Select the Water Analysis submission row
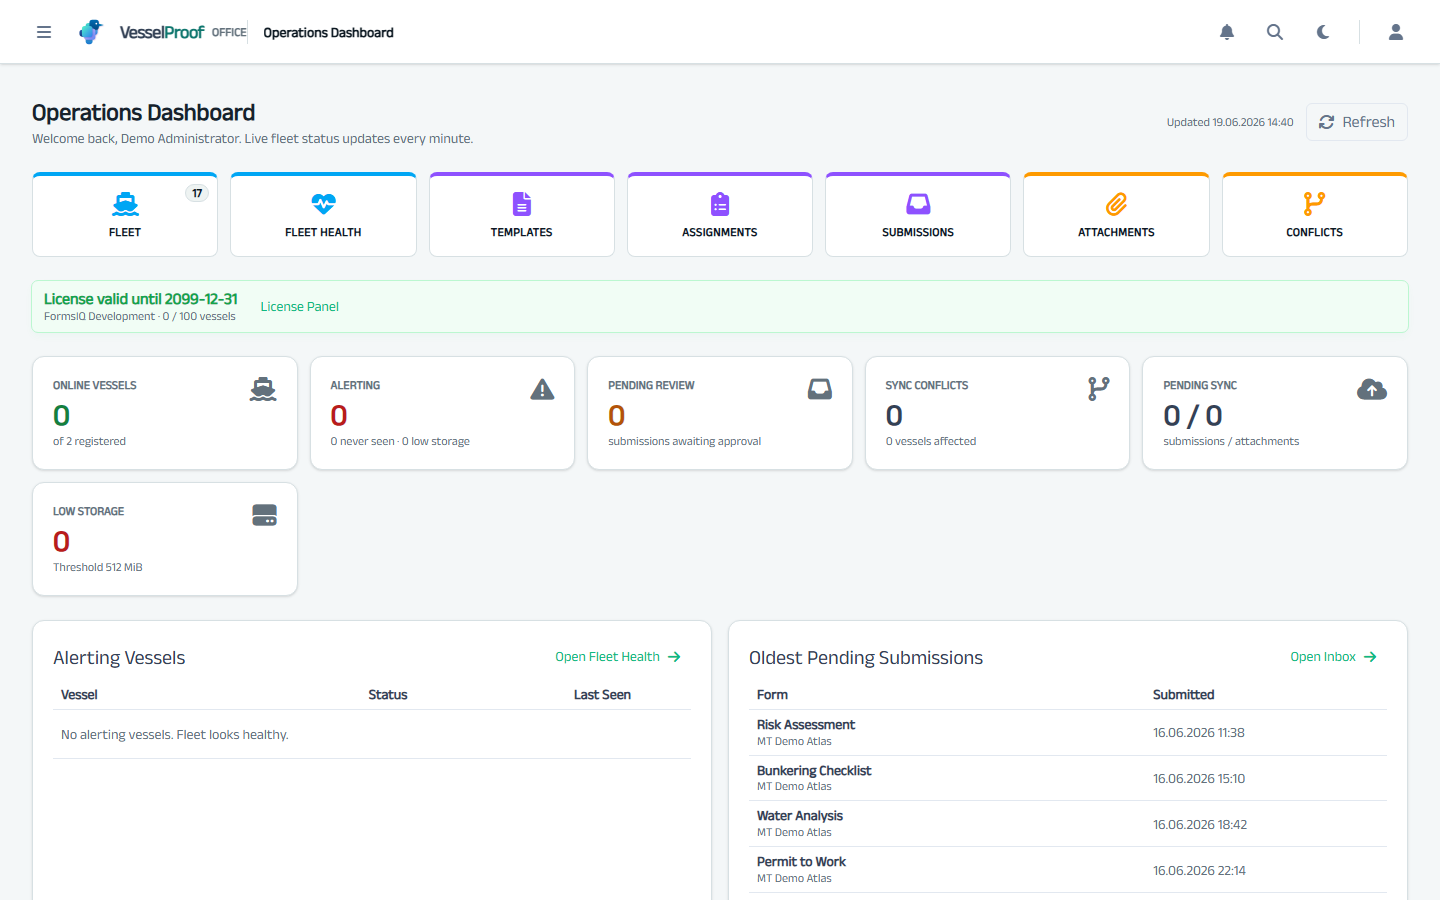Viewport: 1440px width, 900px height. coord(1068,824)
